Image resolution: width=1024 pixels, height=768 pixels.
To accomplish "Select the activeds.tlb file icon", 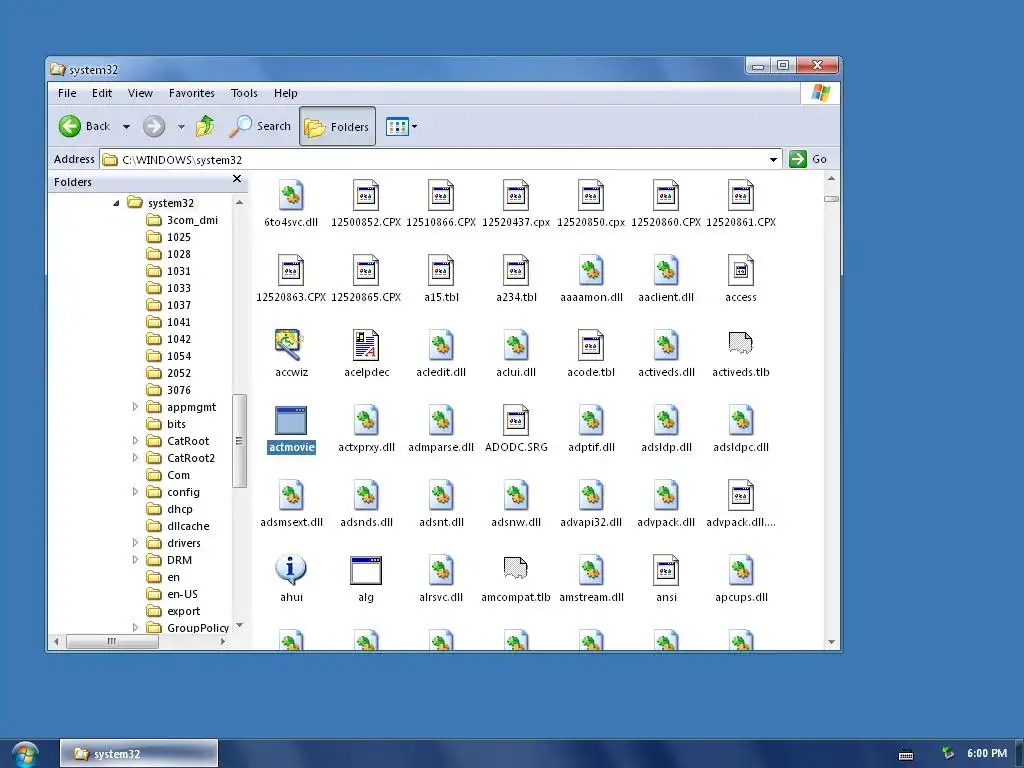I will click(x=741, y=343).
